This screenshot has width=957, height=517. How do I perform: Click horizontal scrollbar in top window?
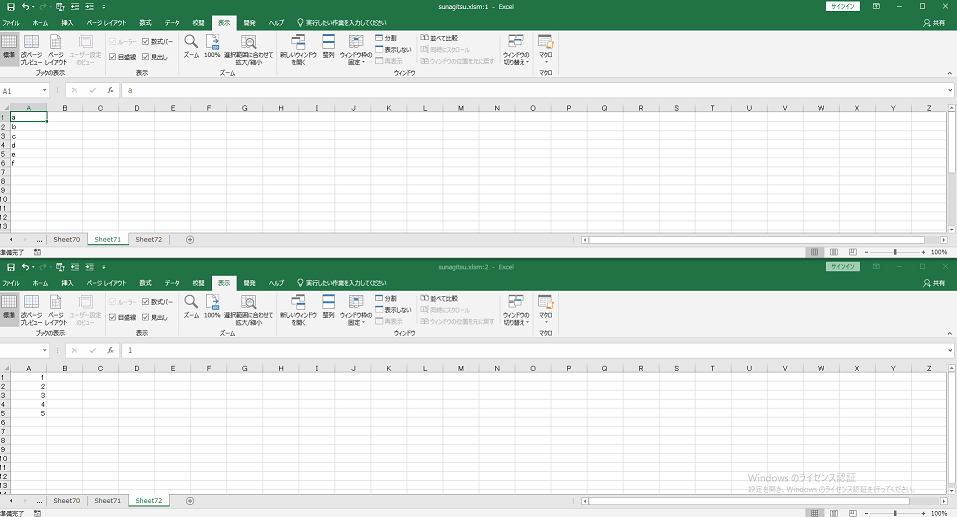pos(757,240)
